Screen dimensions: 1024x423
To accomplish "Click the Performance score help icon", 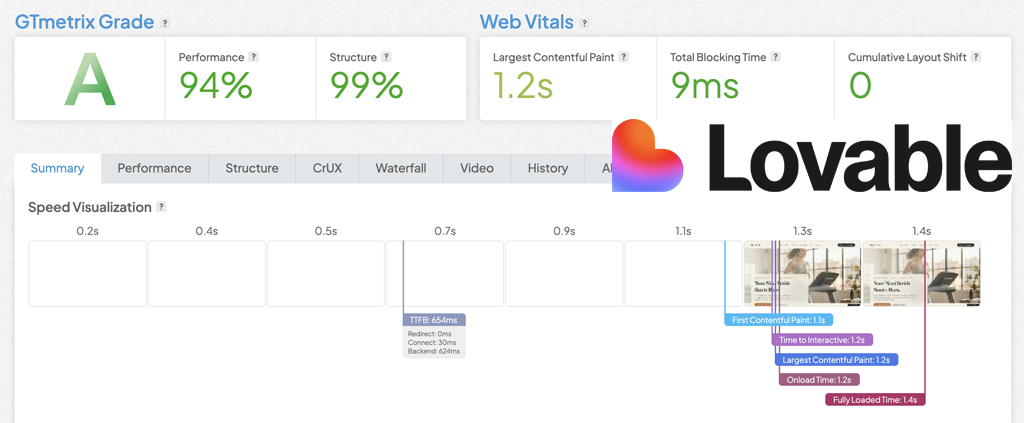I will (254, 57).
